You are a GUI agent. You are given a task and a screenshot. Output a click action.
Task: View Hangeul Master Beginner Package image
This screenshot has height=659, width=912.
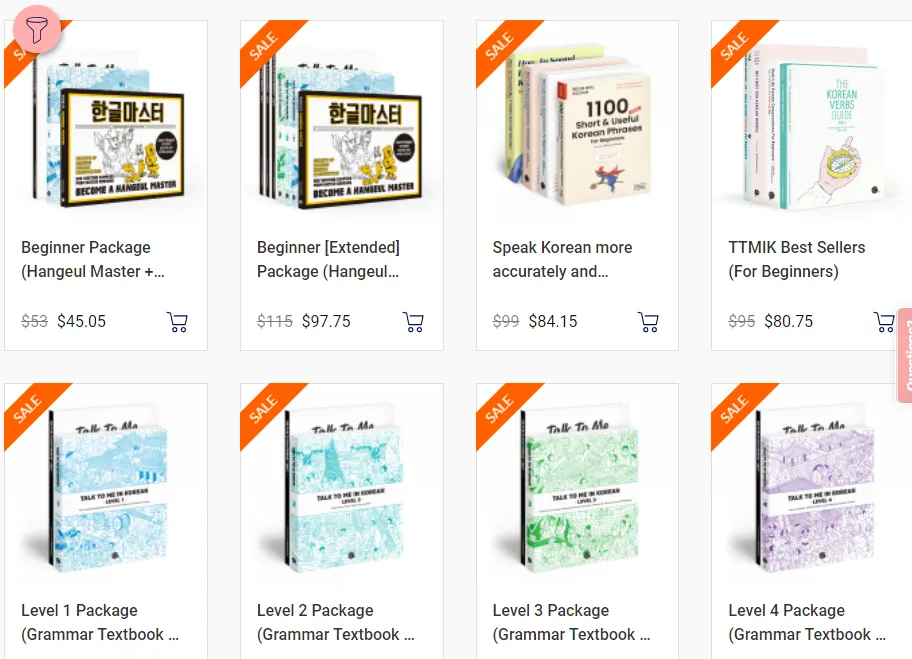108,129
